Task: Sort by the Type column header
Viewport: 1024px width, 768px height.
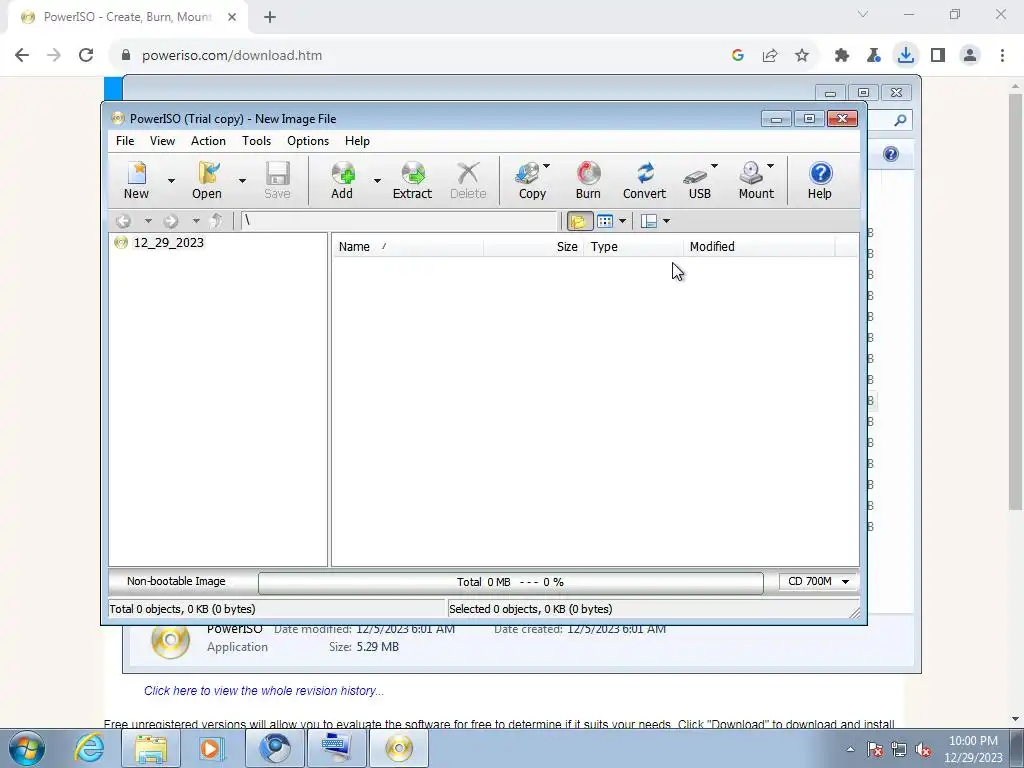Action: pos(633,247)
